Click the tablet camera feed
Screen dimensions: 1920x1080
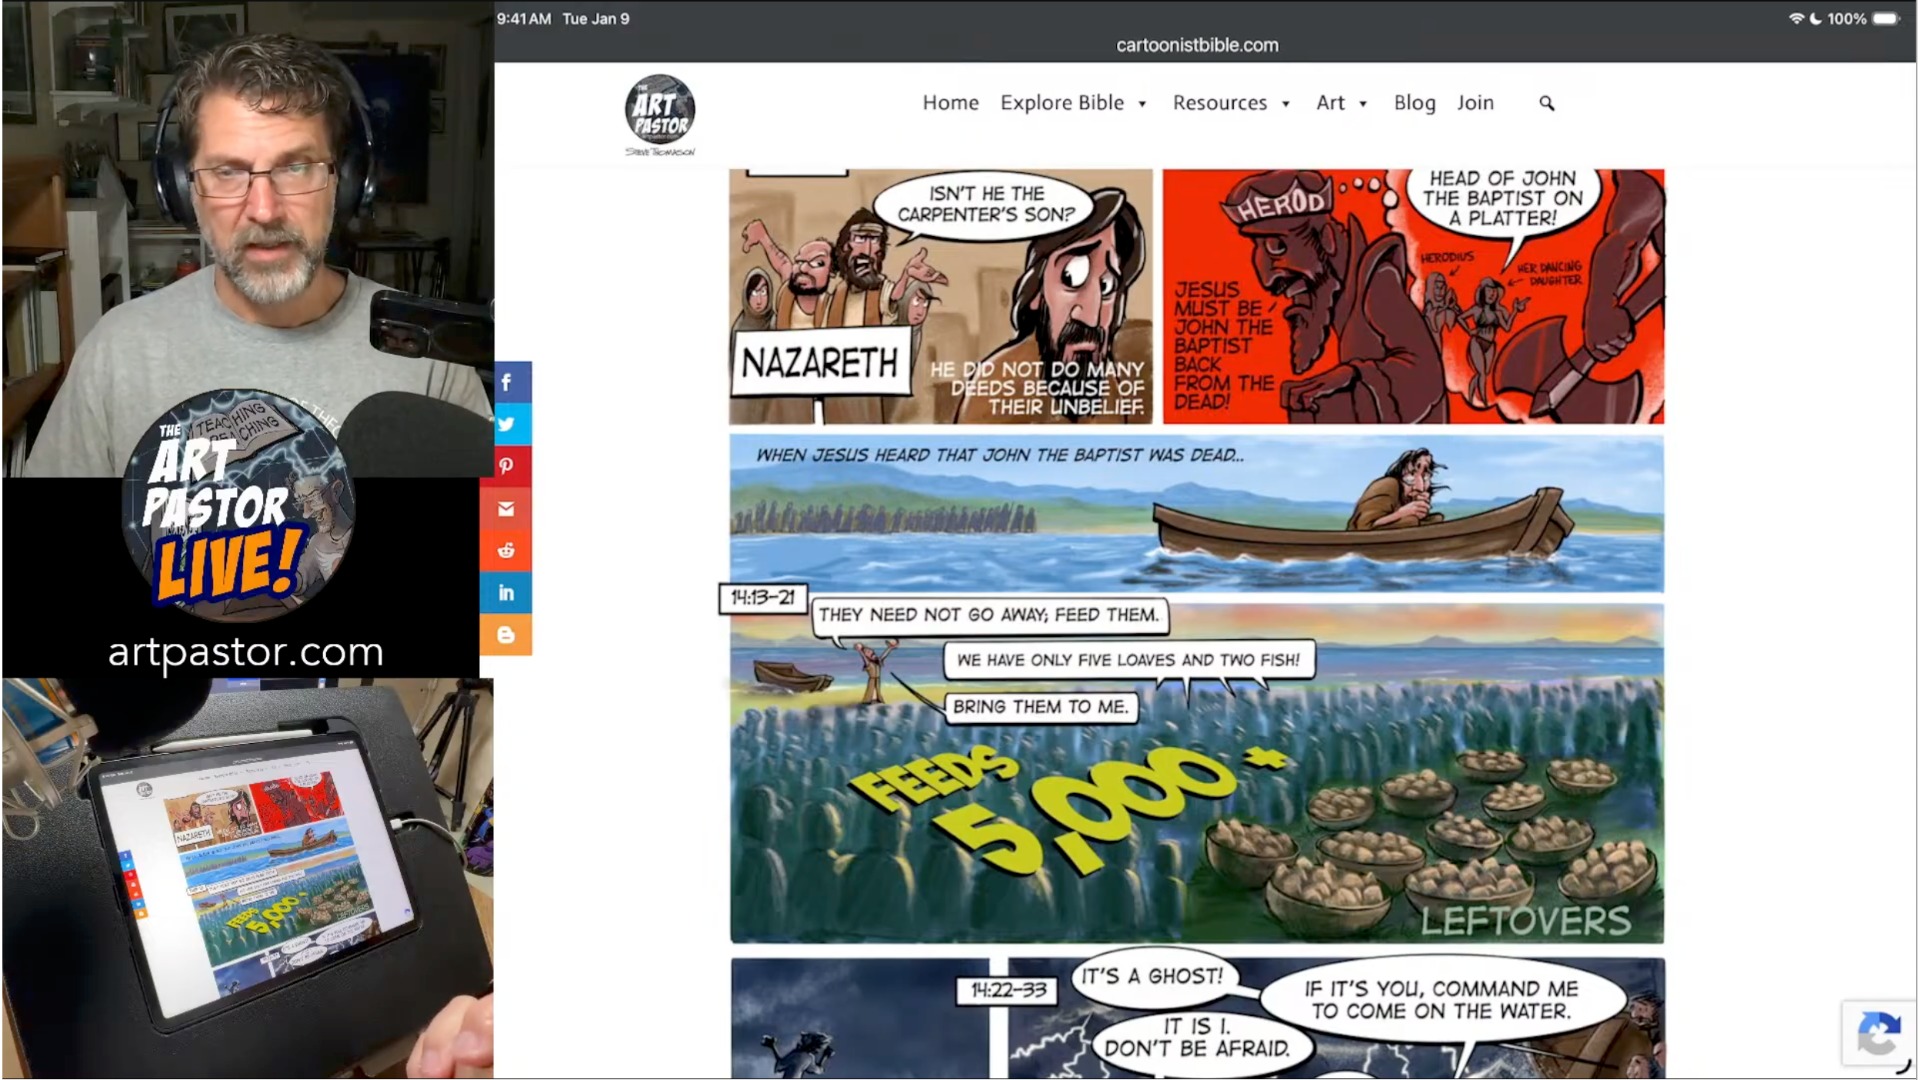point(247,879)
